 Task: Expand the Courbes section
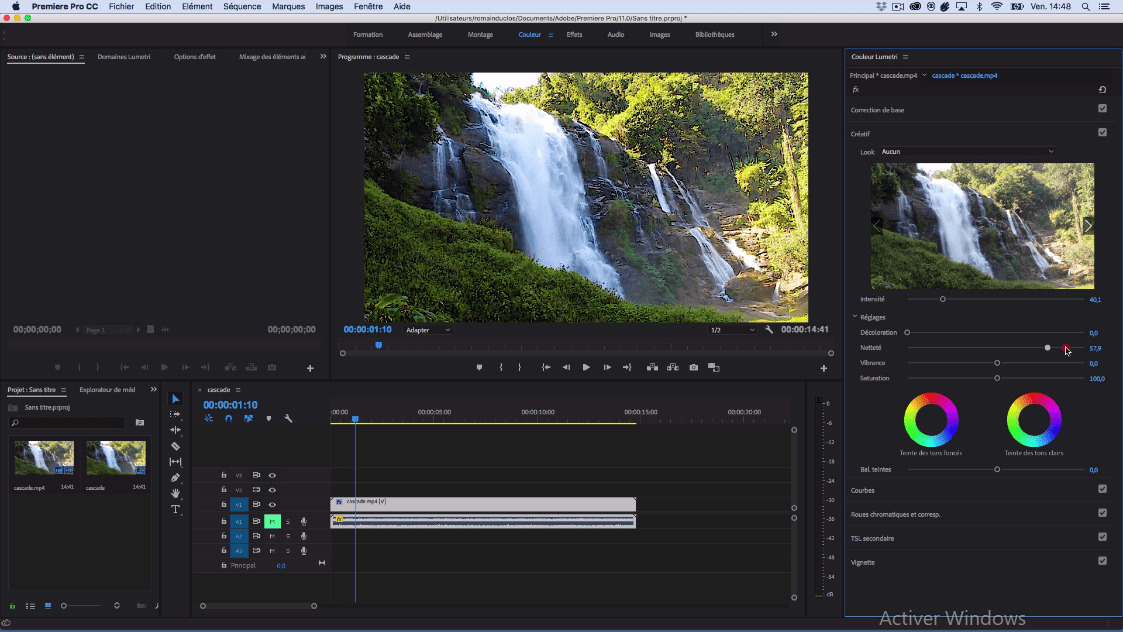point(863,490)
